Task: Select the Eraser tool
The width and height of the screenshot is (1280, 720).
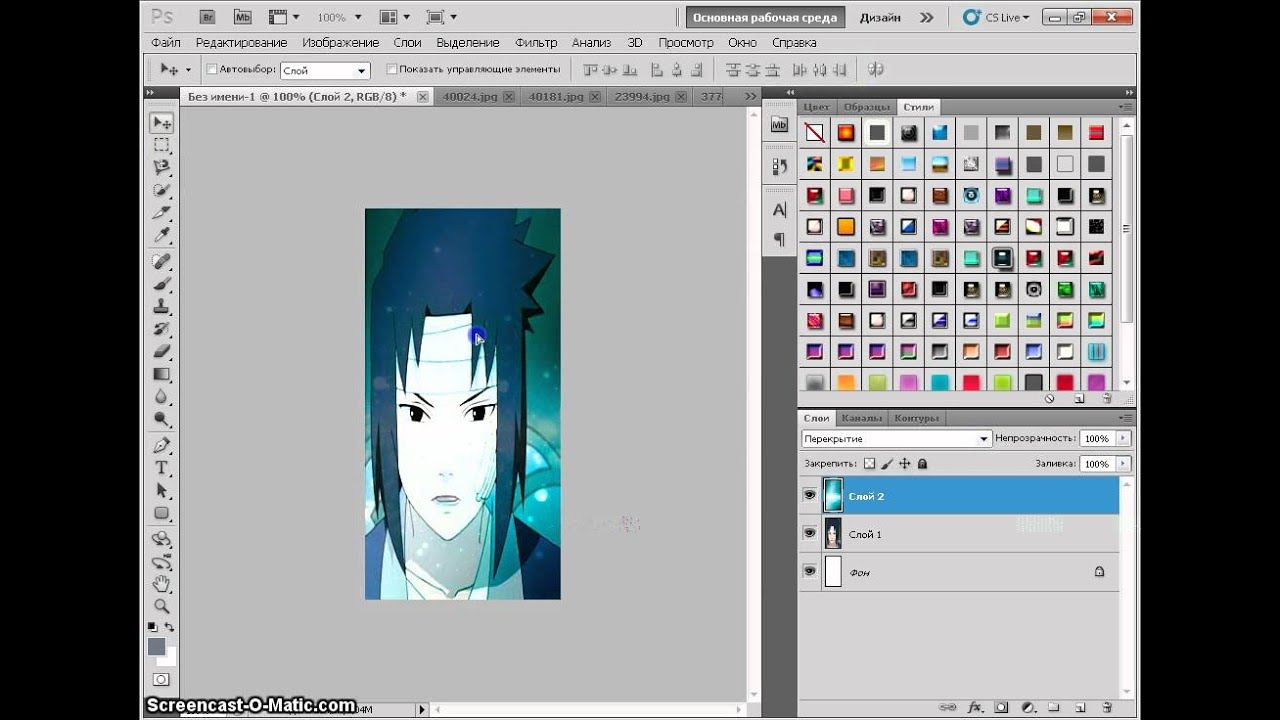Action: point(161,351)
